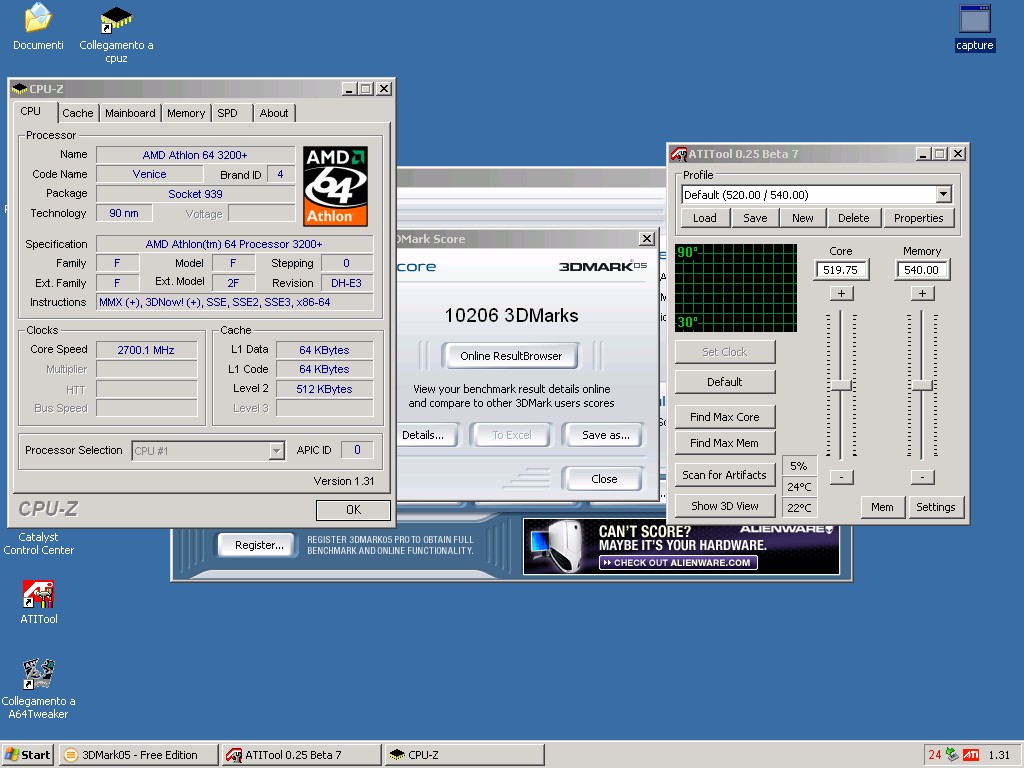Click the 1.31 clock text in system tray
The image size is (1024, 768).
click(999, 755)
